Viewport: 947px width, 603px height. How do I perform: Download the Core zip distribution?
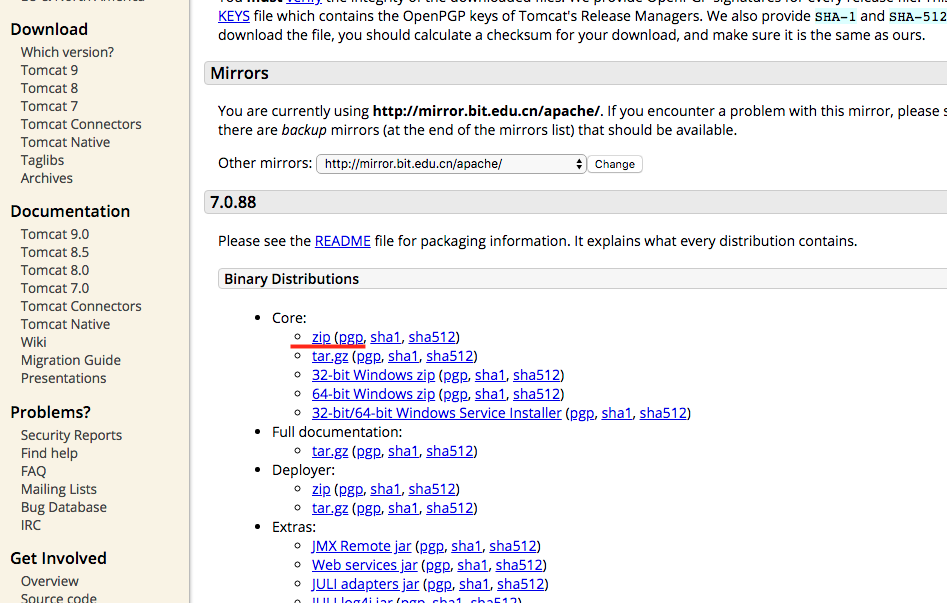click(321, 337)
